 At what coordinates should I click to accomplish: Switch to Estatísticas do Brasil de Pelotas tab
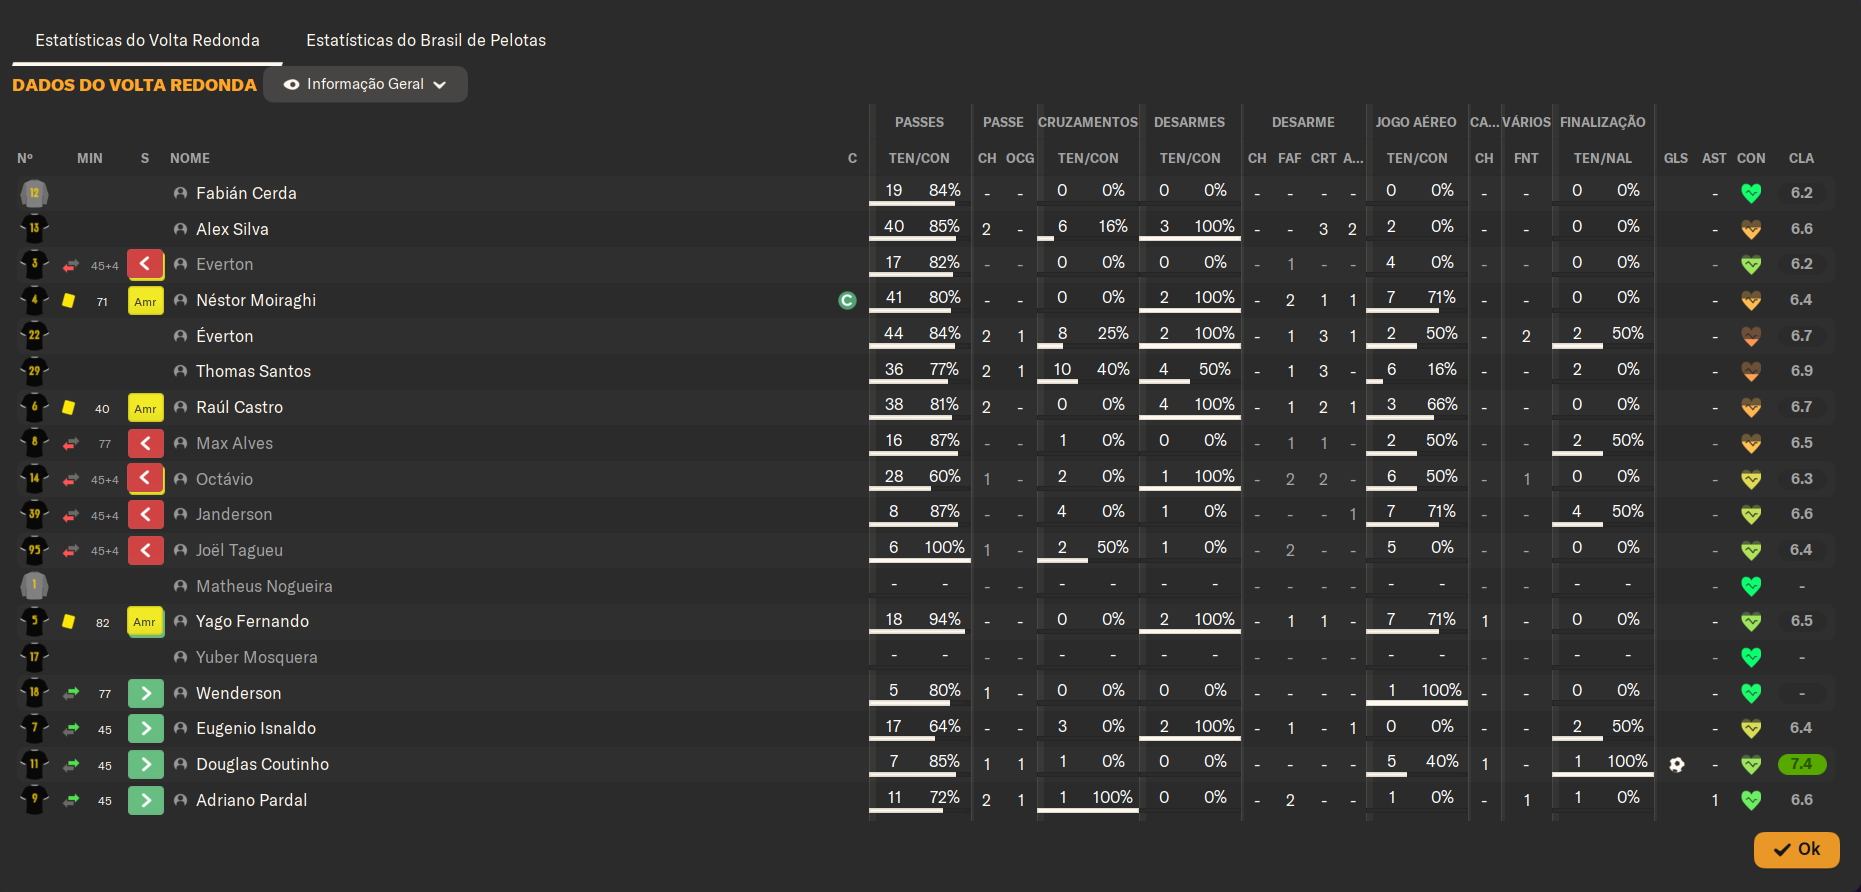(x=426, y=40)
